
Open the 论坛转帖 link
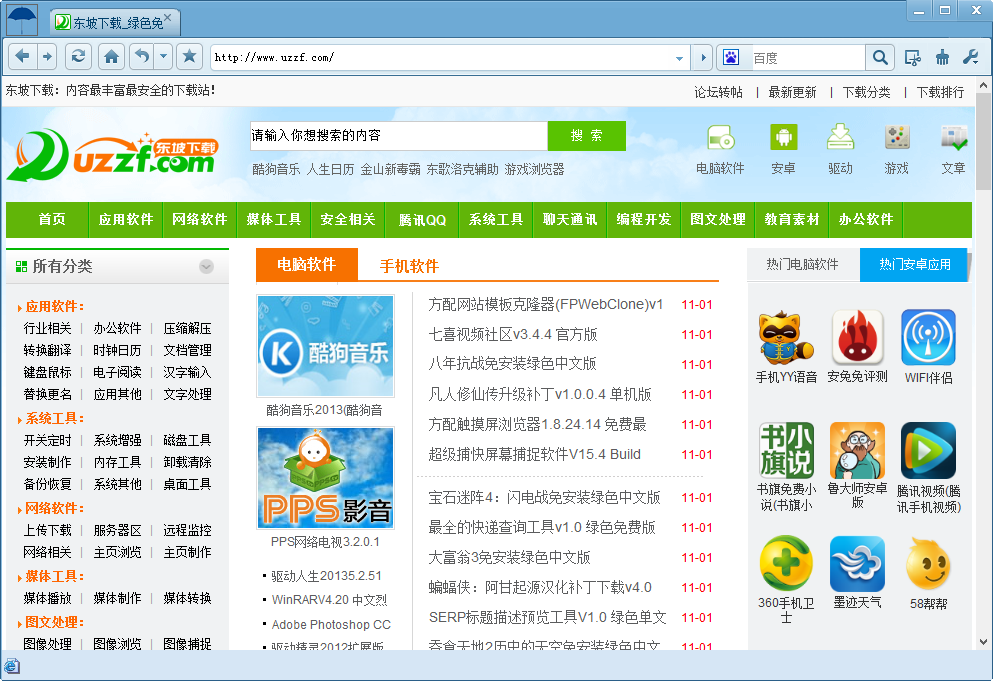click(718, 92)
